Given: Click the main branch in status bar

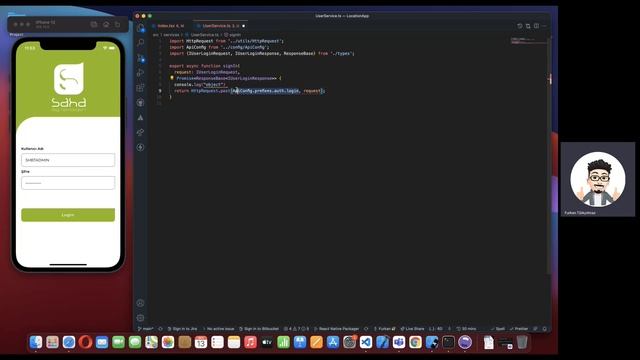Looking at the screenshot, I should point(146,329).
